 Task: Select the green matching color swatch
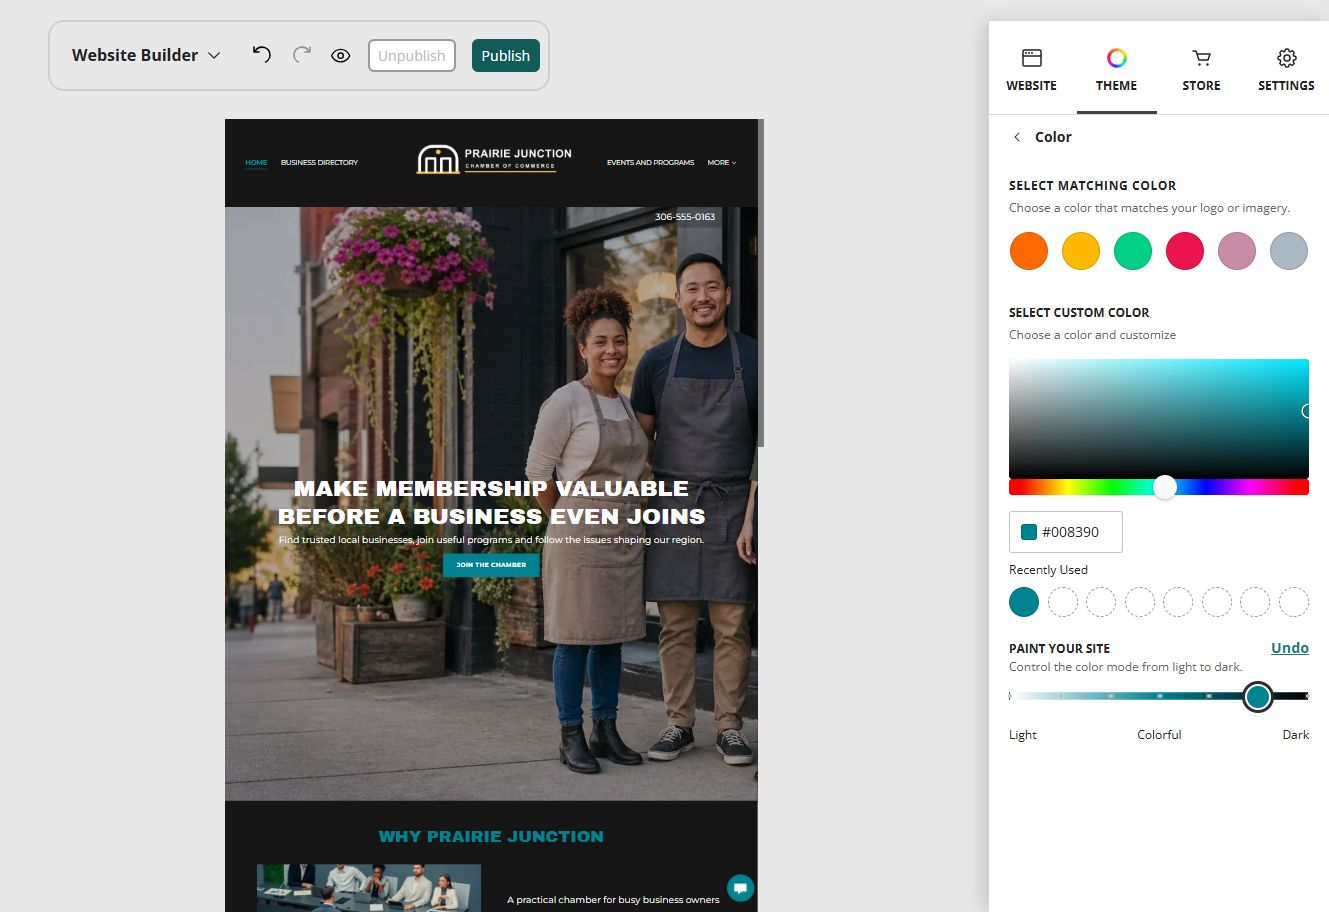click(x=1133, y=251)
